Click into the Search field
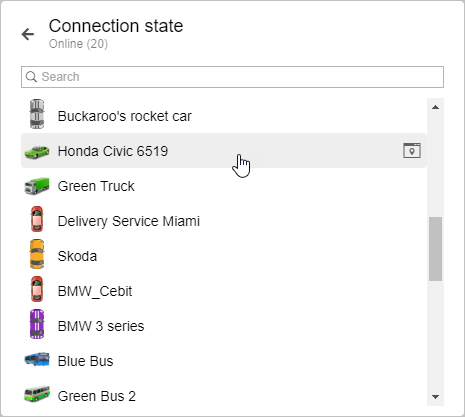This screenshot has width=465, height=417. (232, 77)
